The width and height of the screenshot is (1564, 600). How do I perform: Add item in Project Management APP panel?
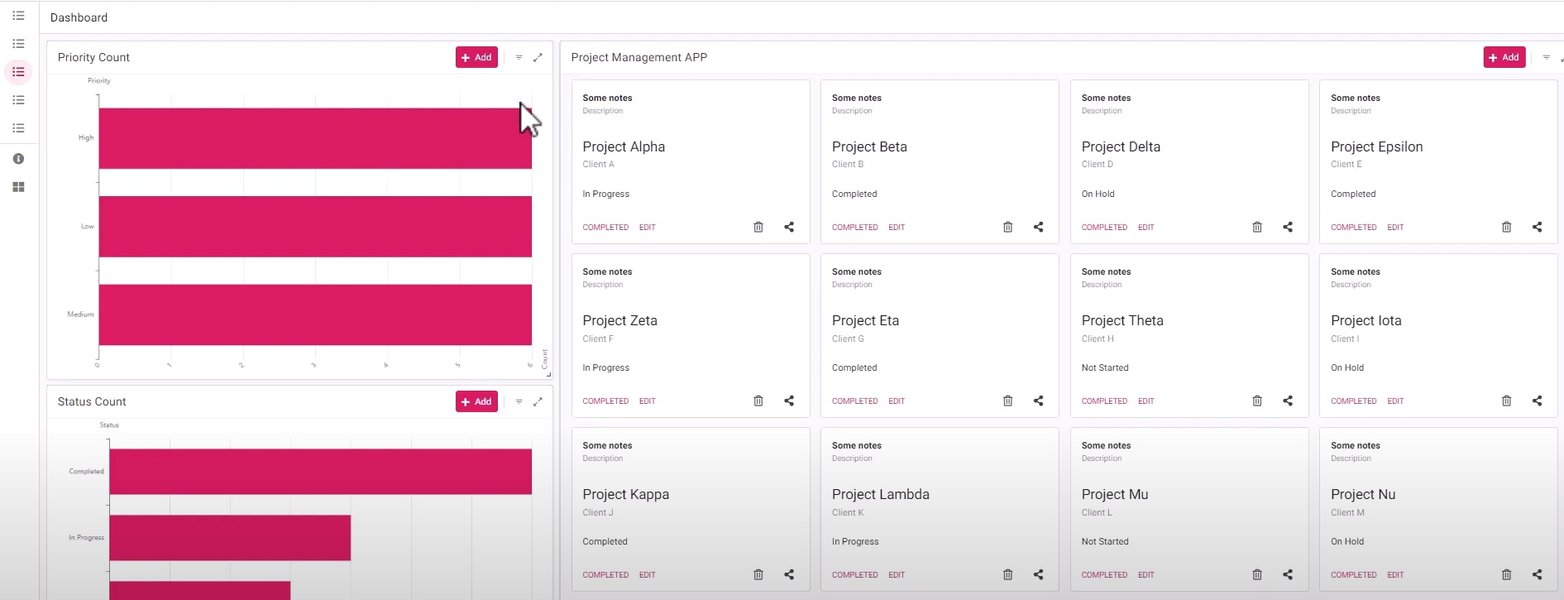point(1504,58)
